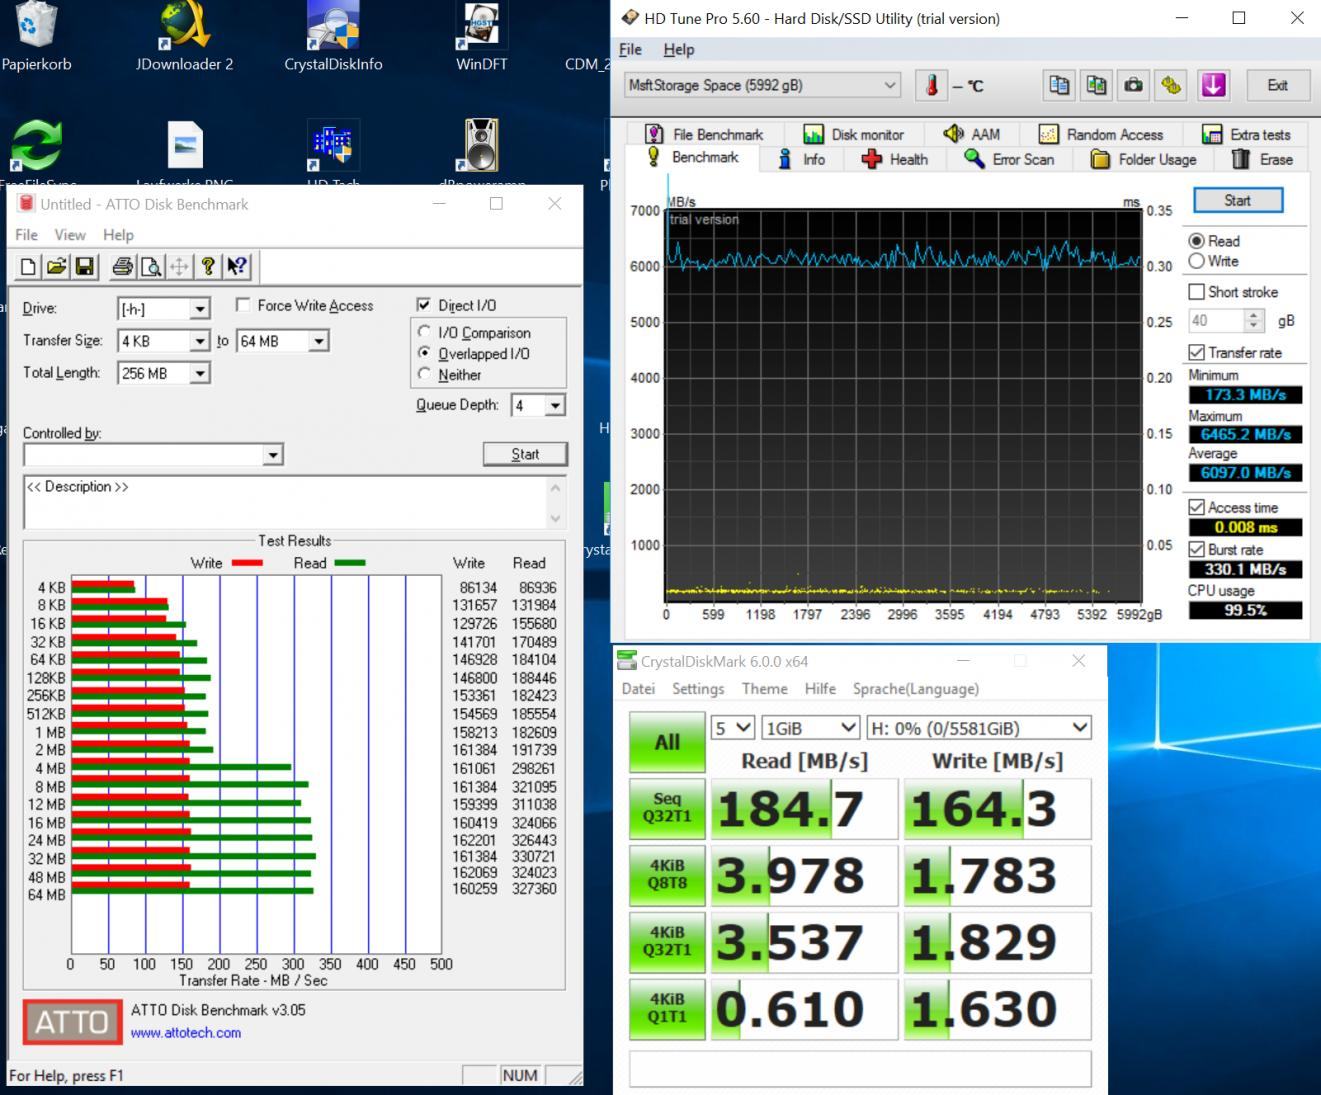Open the H: drive selection dropdown
This screenshot has height=1095, width=1321.
978,728
